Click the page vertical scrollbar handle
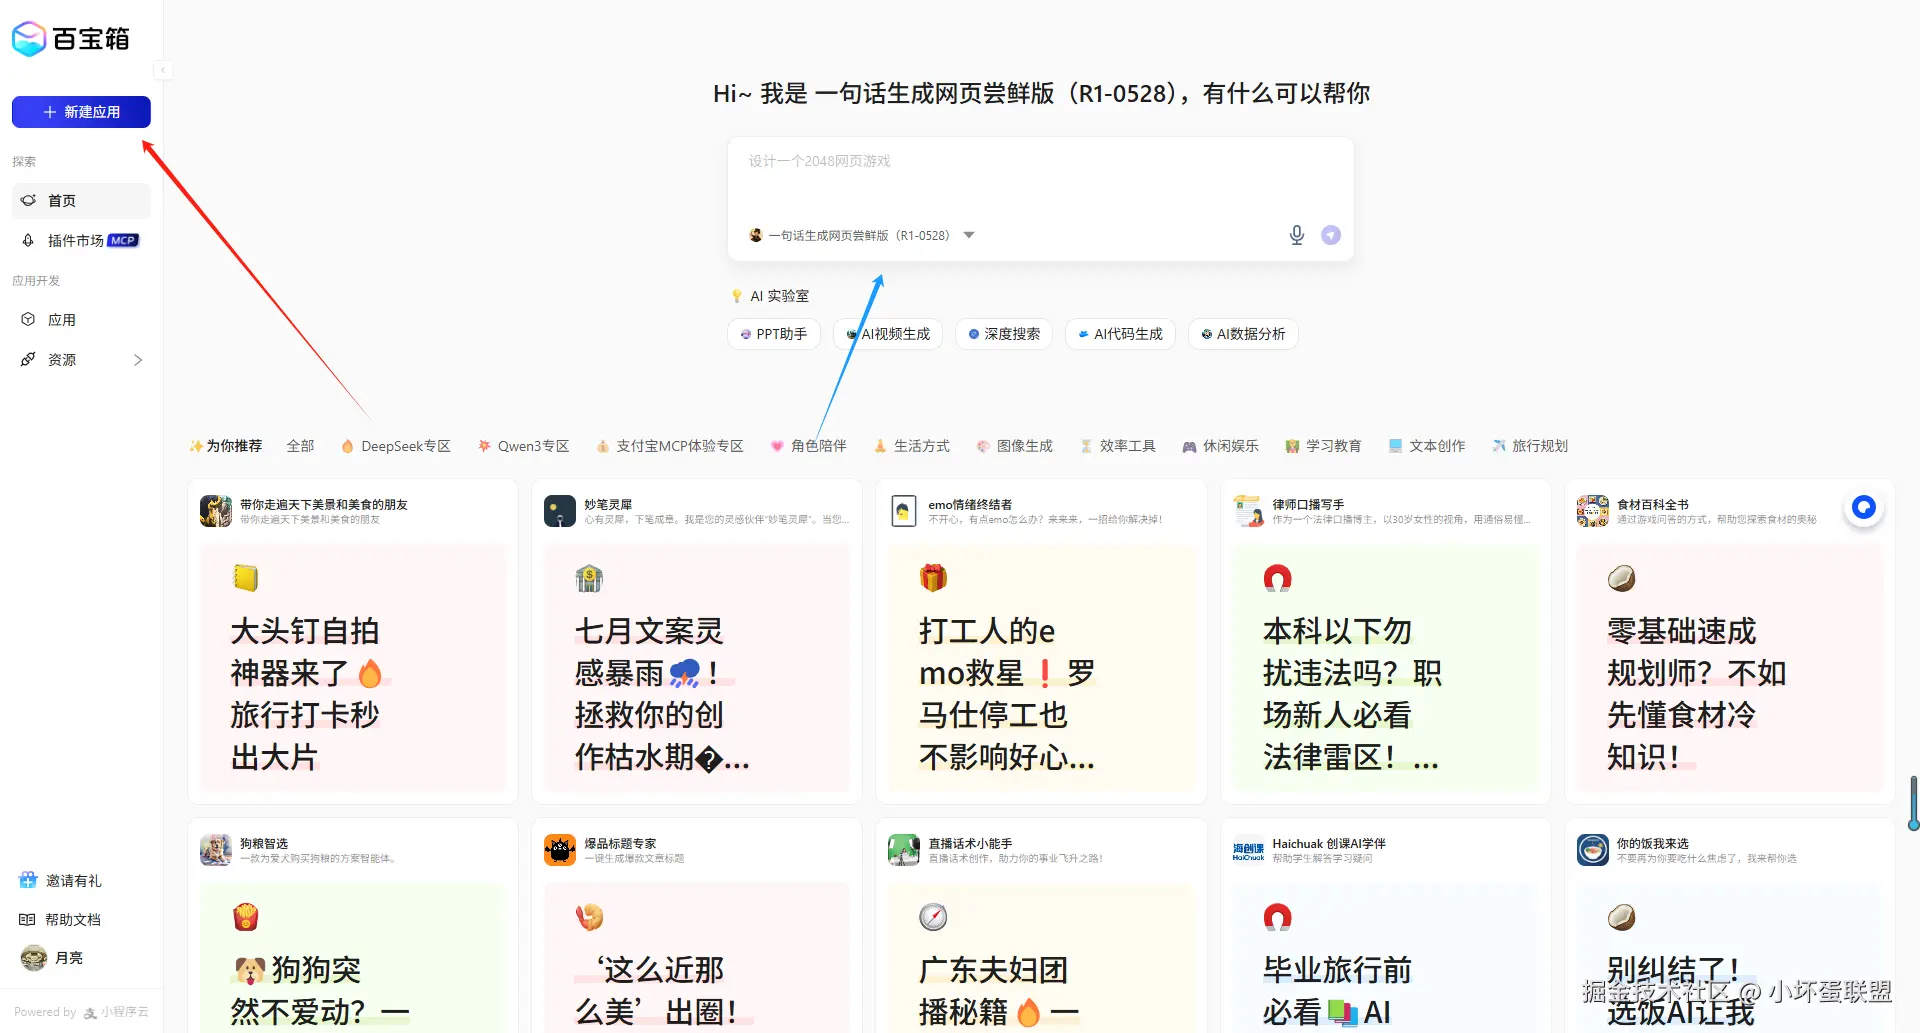This screenshot has width=1920, height=1033. [x=1914, y=803]
